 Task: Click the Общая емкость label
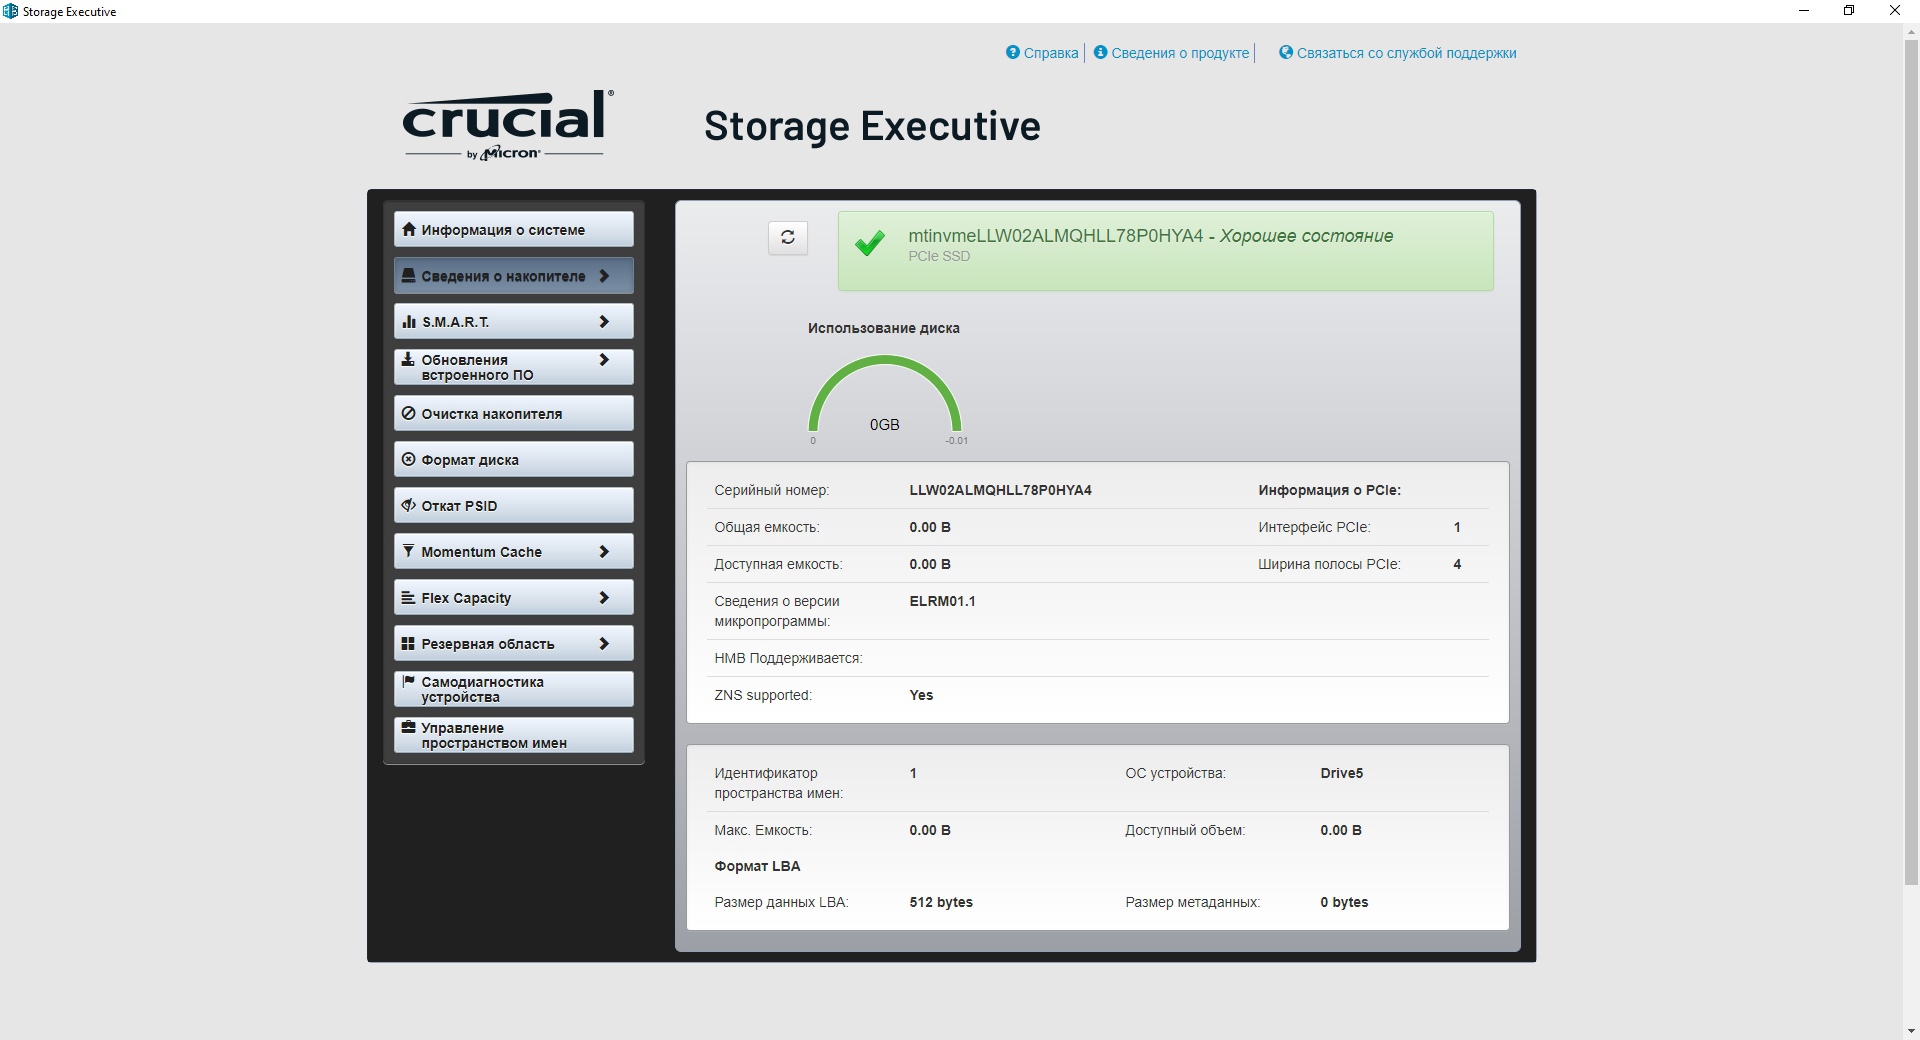pos(766,527)
